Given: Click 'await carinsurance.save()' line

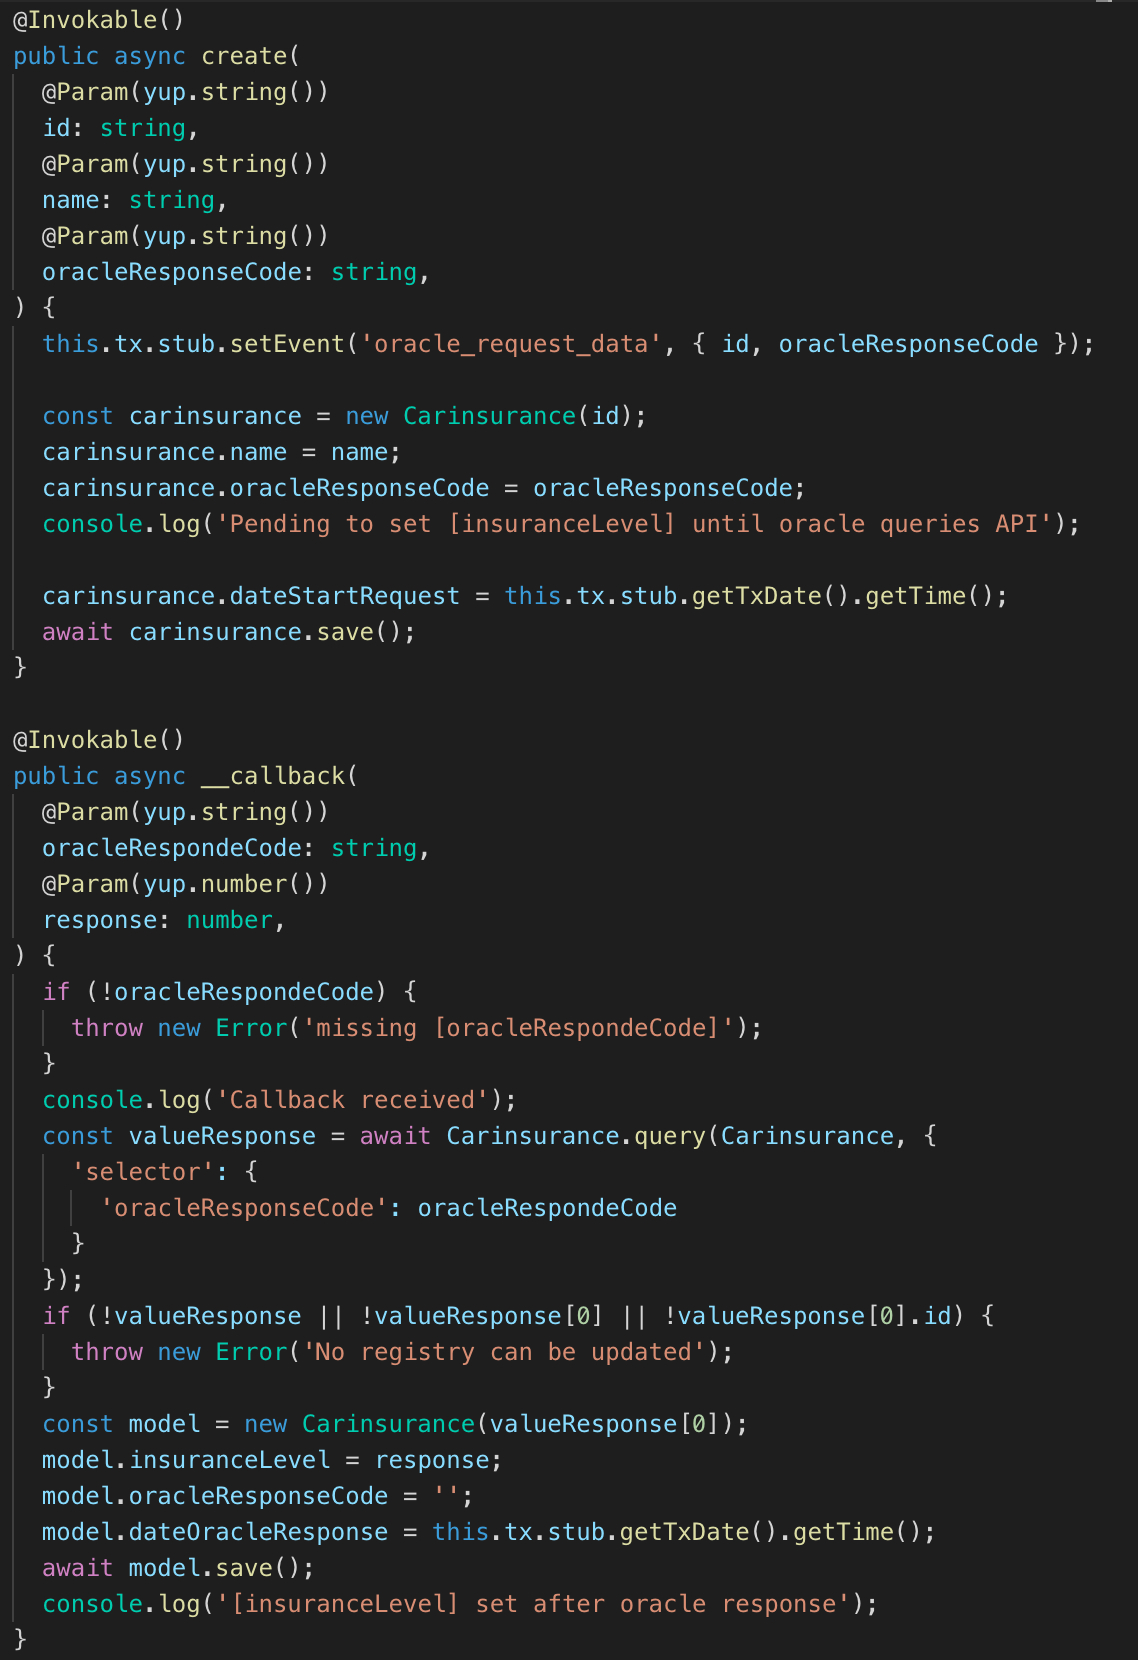Looking at the screenshot, I should pos(228,632).
